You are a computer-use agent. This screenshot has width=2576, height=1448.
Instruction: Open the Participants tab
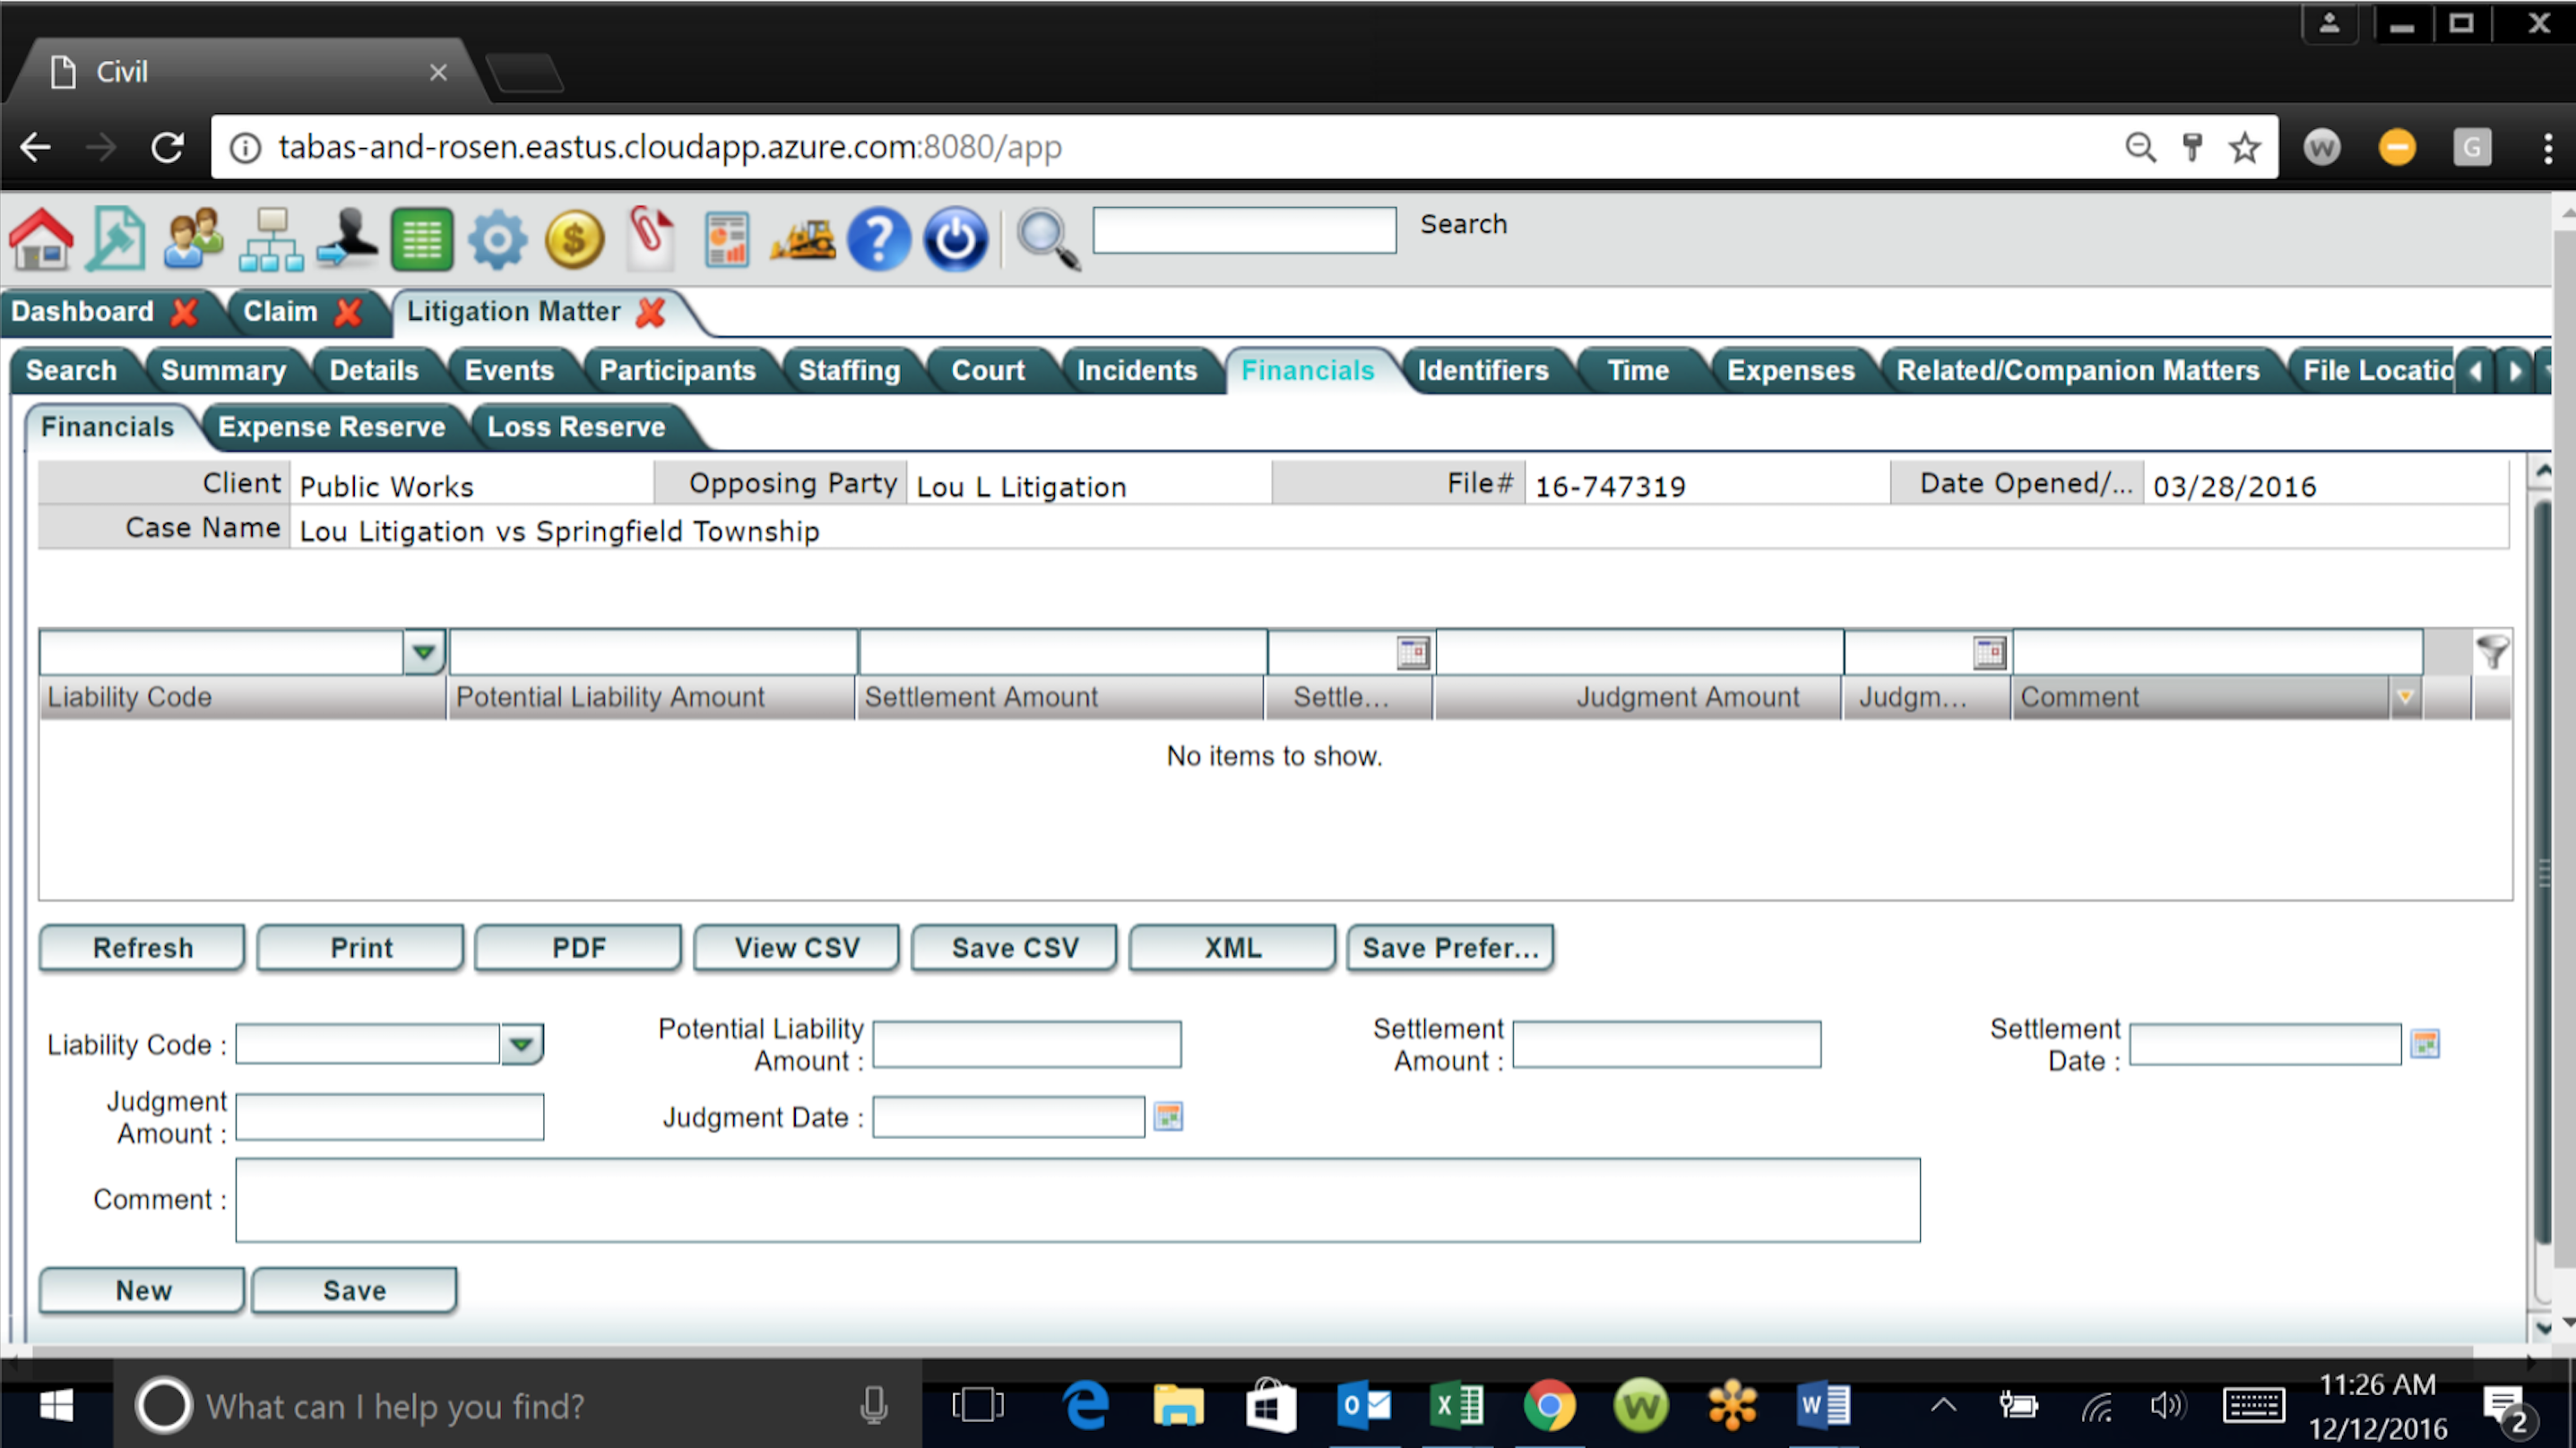click(676, 370)
